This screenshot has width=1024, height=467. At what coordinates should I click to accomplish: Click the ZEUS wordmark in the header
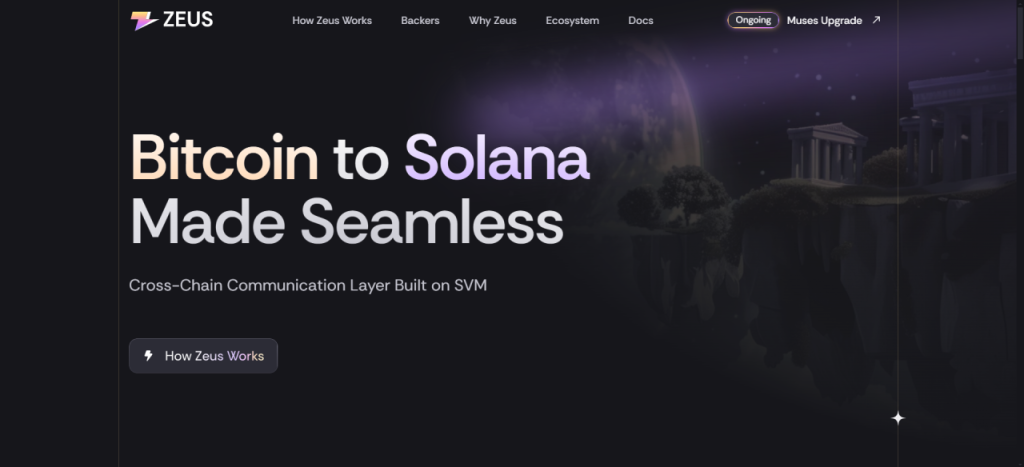pos(188,20)
